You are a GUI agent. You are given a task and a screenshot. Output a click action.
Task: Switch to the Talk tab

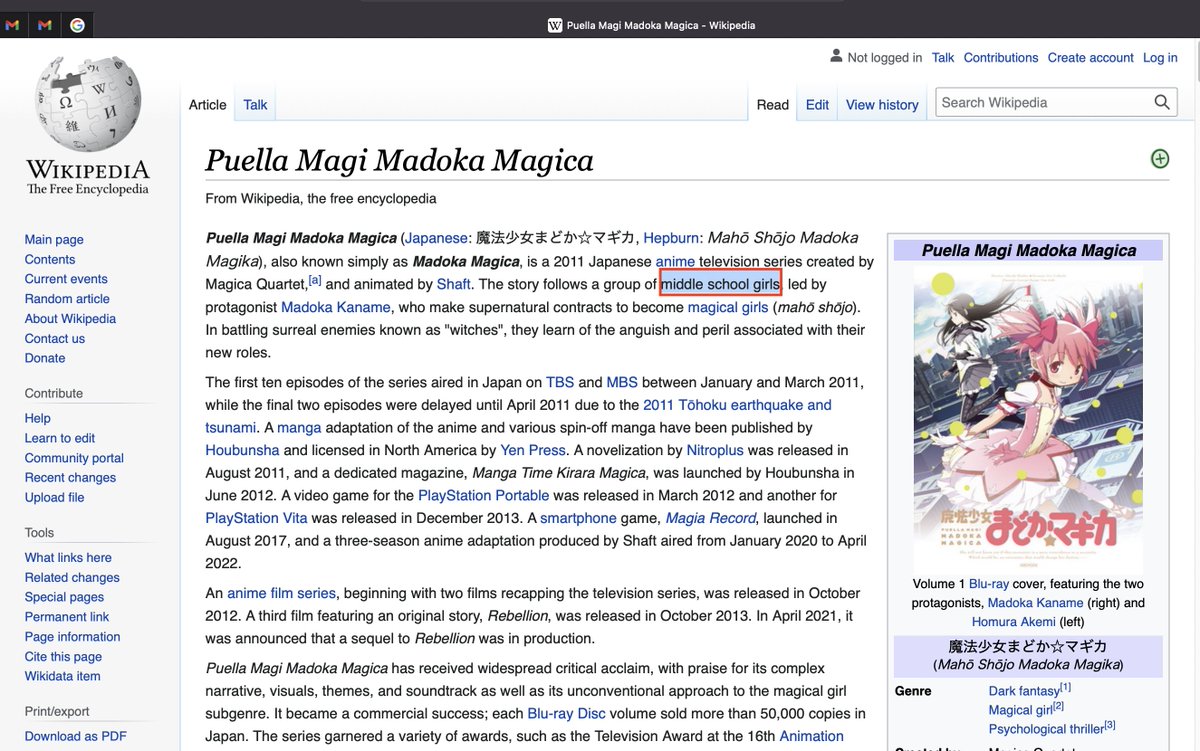click(x=255, y=104)
